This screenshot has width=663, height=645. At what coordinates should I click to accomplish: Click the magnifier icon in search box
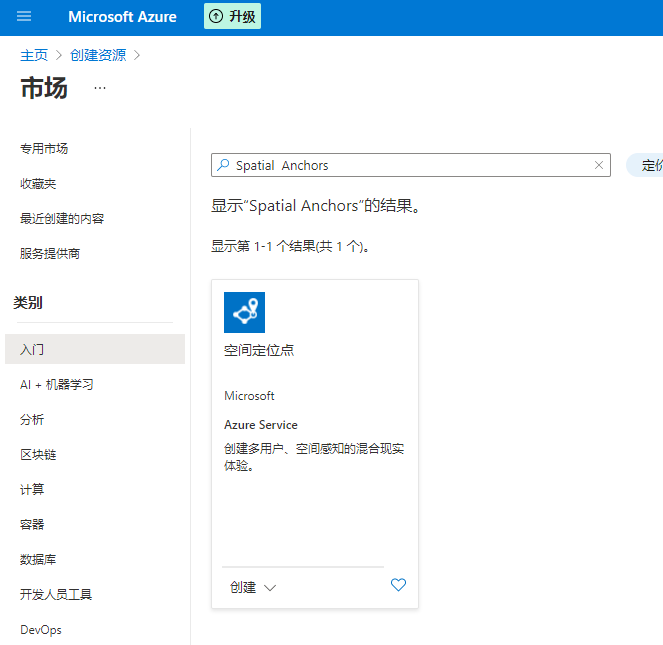pos(223,165)
